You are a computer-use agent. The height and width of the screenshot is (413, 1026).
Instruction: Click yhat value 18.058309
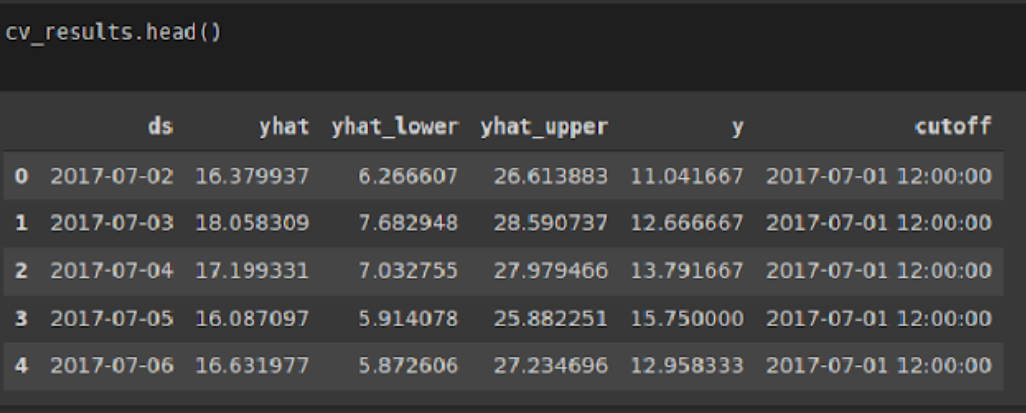(x=252, y=223)
